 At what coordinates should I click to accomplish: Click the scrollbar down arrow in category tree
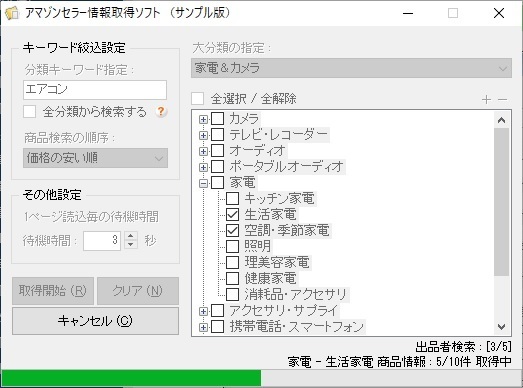pos(501,327)
